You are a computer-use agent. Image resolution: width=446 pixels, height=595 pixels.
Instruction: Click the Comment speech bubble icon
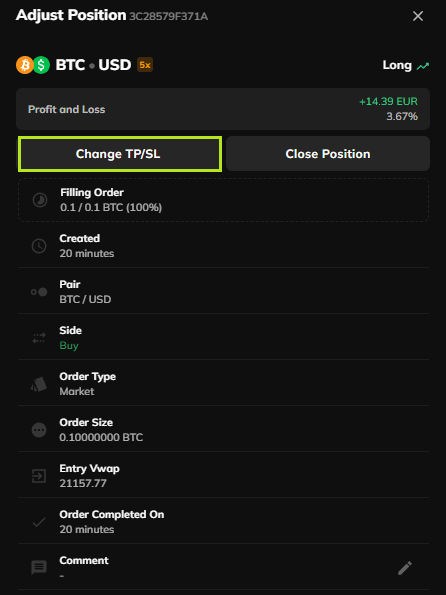39,568
